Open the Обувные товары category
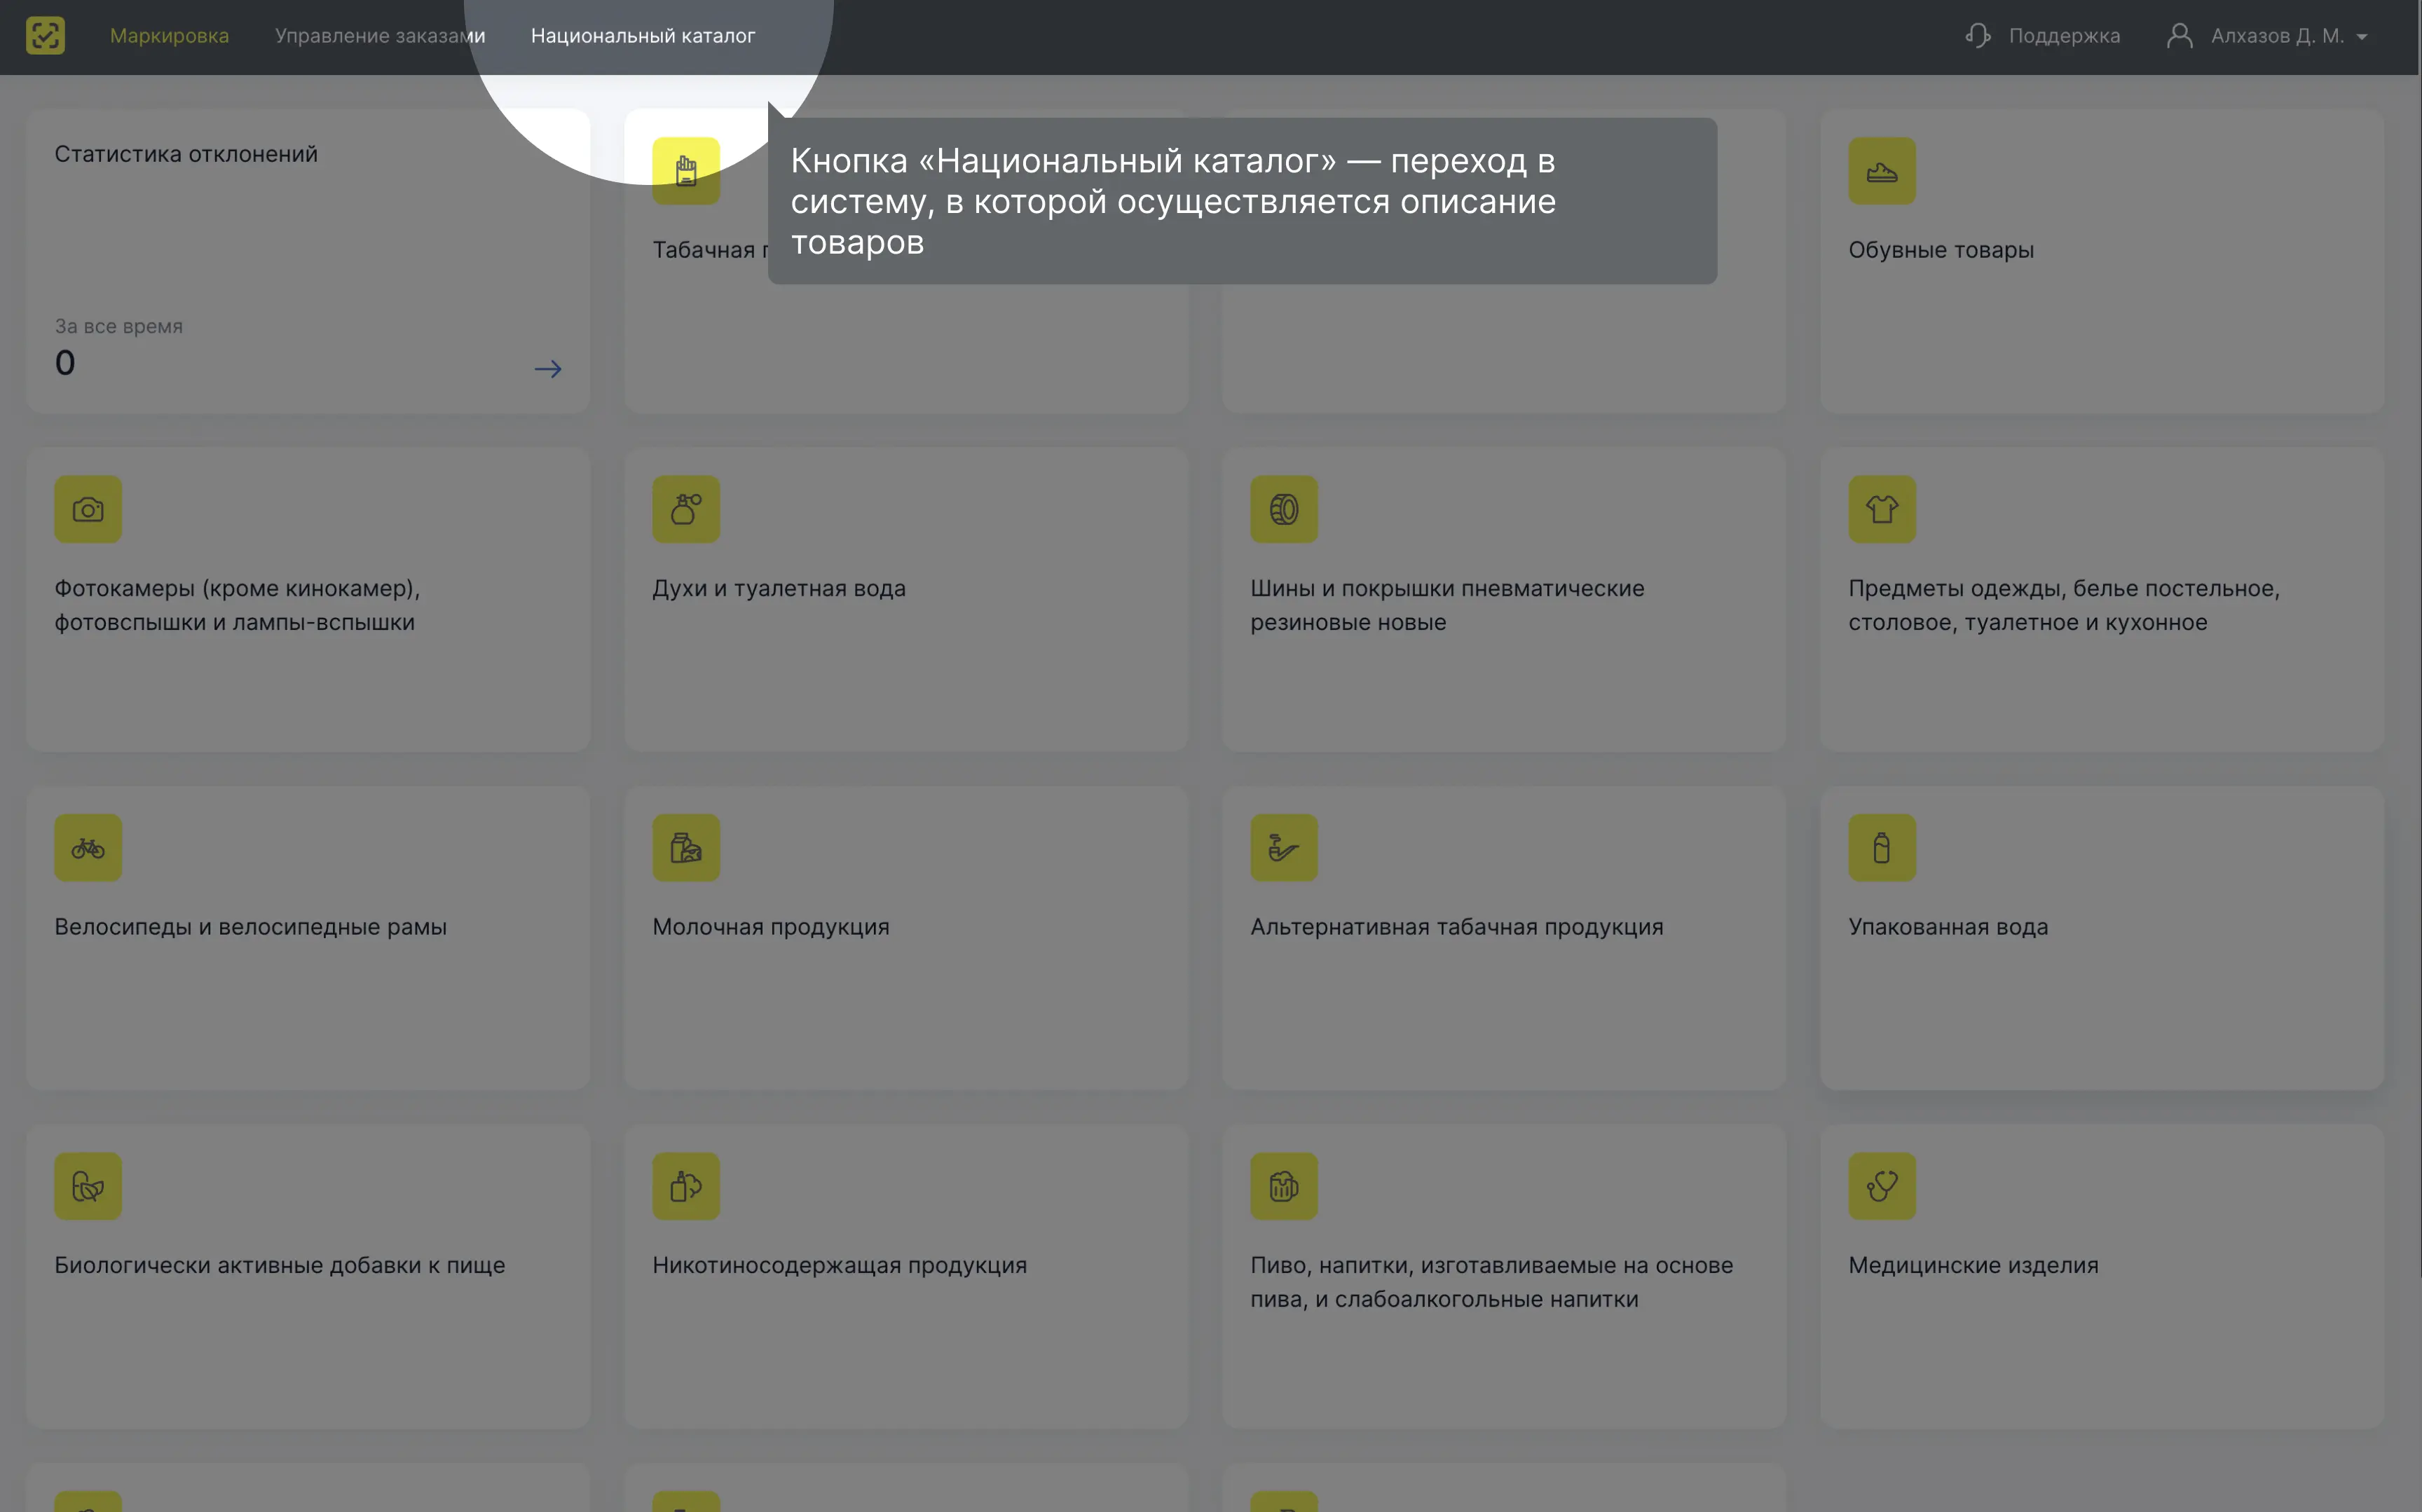Screen dimensions: 2422x1512 tap(1941, 250)
